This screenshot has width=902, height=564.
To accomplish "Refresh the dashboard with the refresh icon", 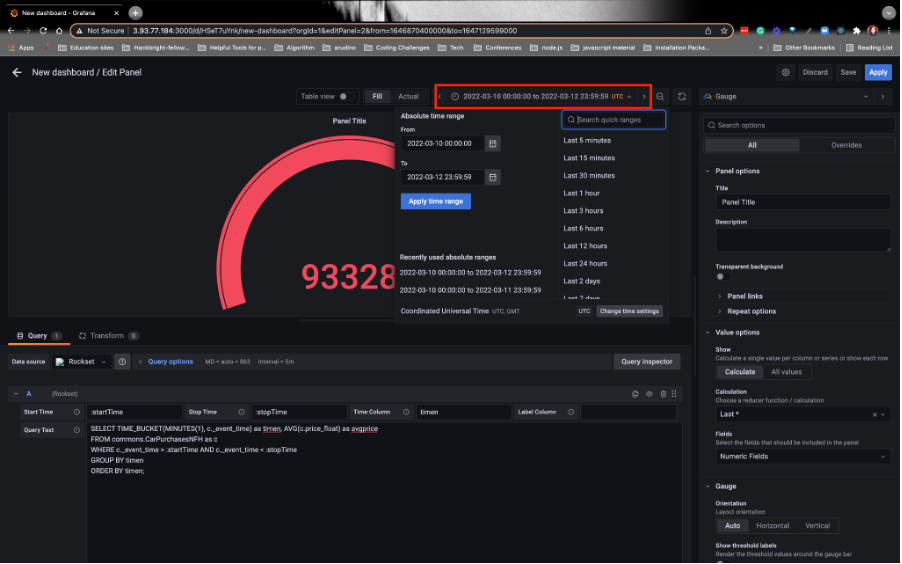I will (682, 97).
